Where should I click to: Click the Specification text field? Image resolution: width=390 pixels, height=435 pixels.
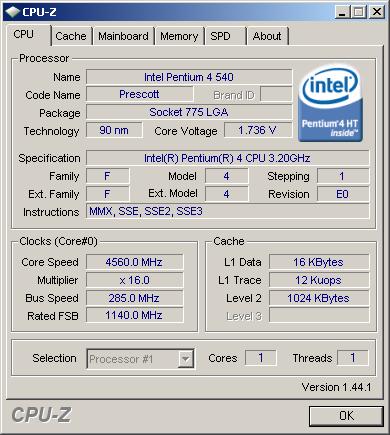pos(228,158)
